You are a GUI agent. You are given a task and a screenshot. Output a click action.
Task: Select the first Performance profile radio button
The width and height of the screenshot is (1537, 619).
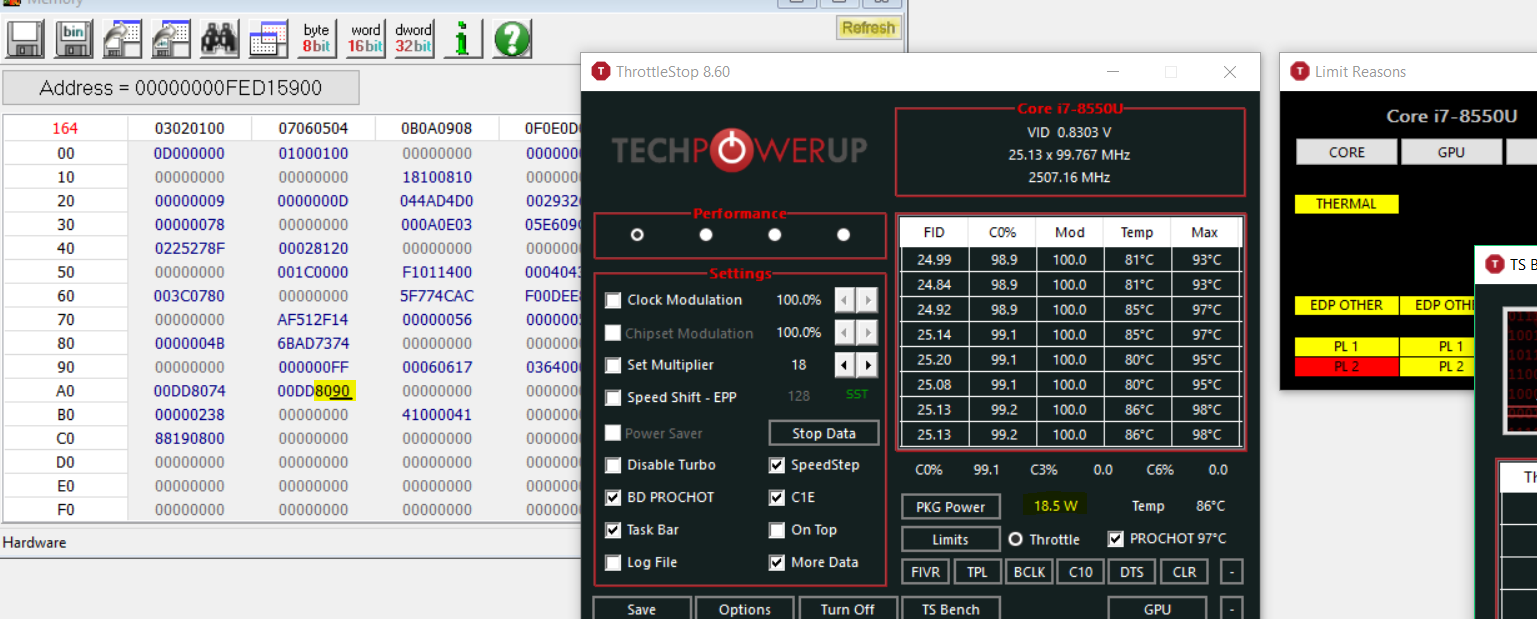tap(637, 235)
